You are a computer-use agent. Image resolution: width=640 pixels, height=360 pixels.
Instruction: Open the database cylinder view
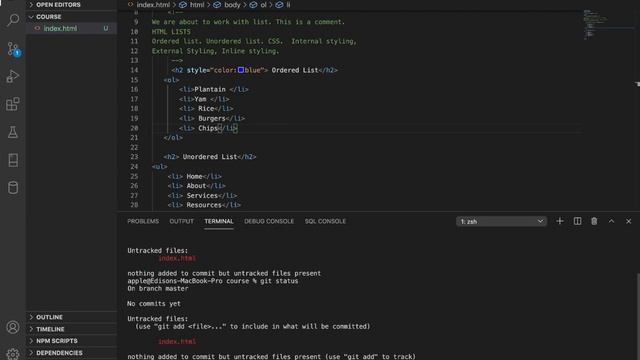[13, 188]
